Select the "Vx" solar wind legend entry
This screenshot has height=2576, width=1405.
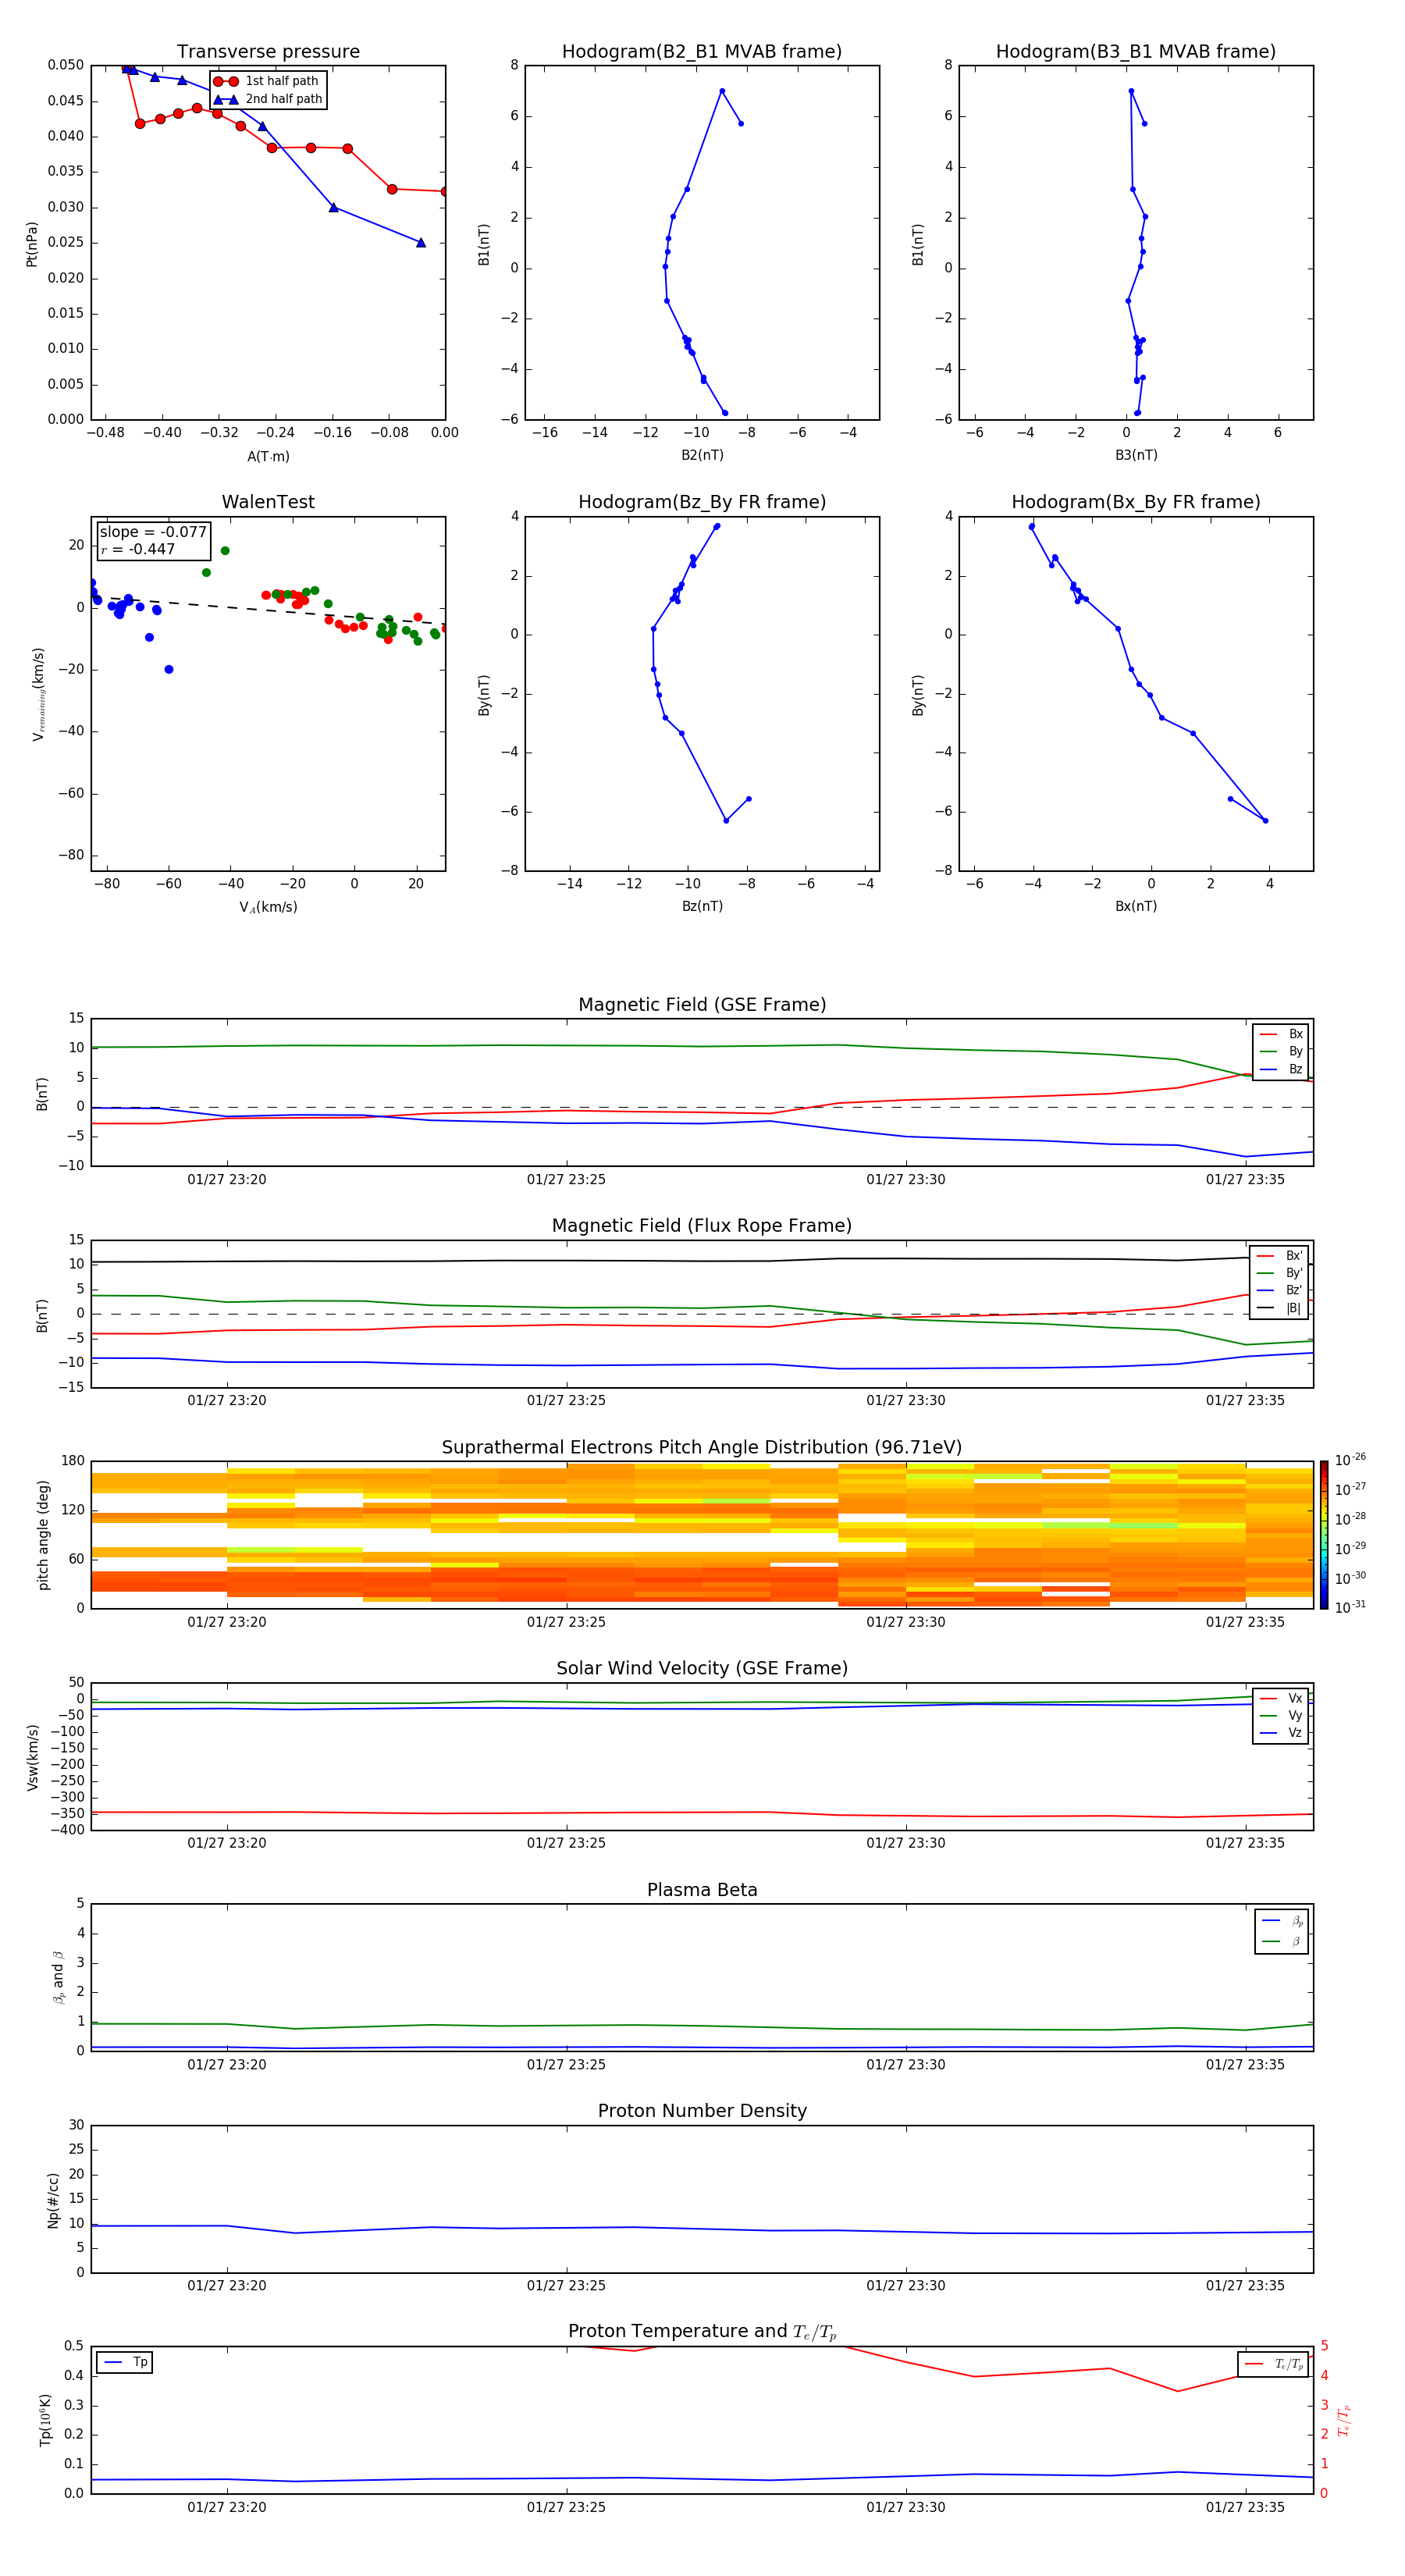[1281, 1698]
